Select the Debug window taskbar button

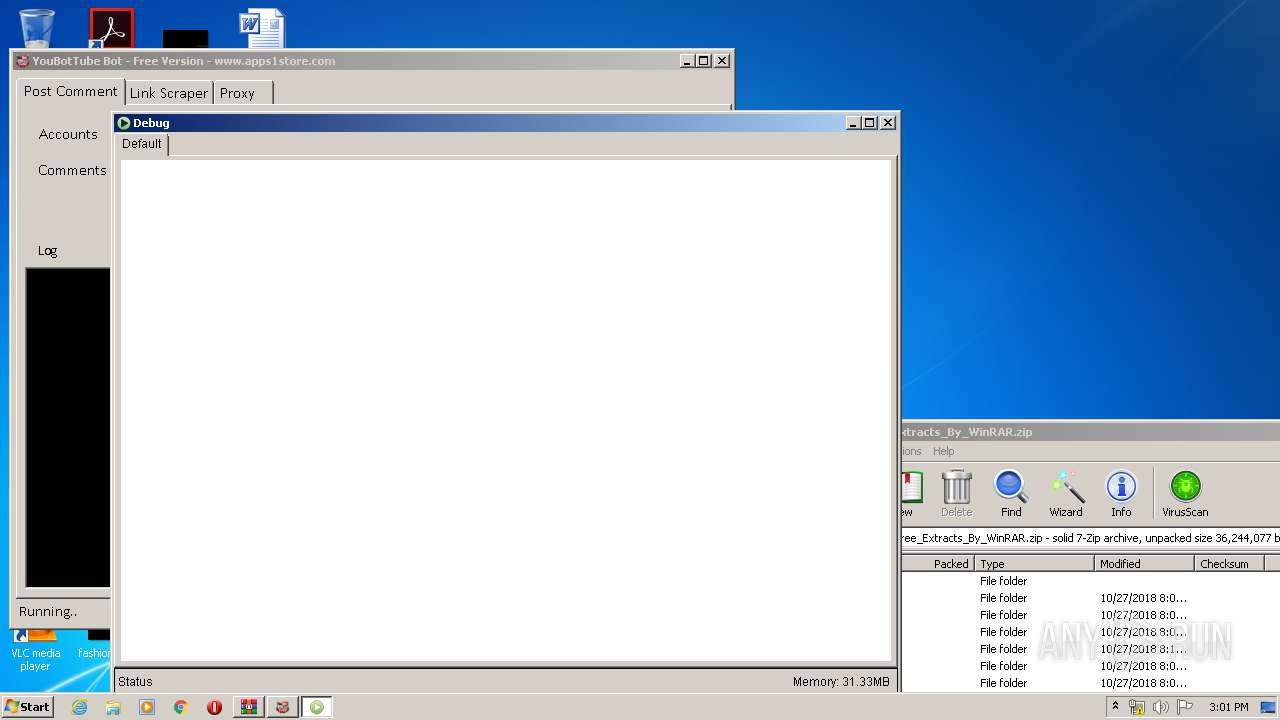pos(317,707)
